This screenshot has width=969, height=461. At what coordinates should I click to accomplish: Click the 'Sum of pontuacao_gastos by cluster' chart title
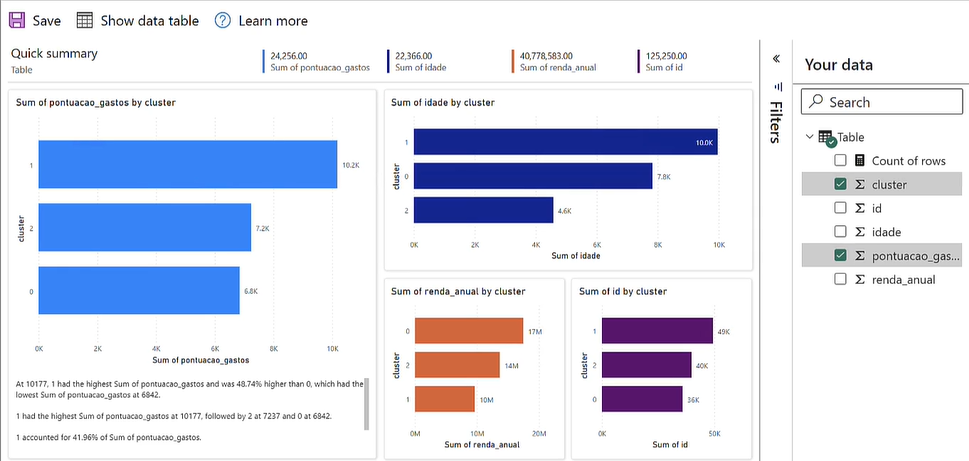(x=96, y=103)
